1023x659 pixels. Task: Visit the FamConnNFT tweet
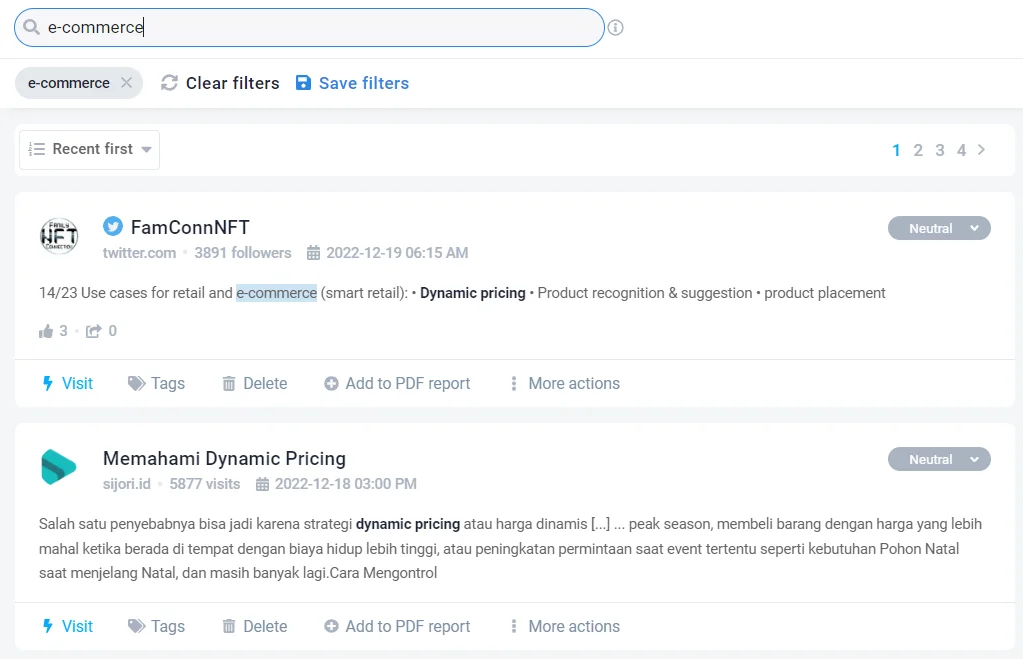[x=68, y=384]
